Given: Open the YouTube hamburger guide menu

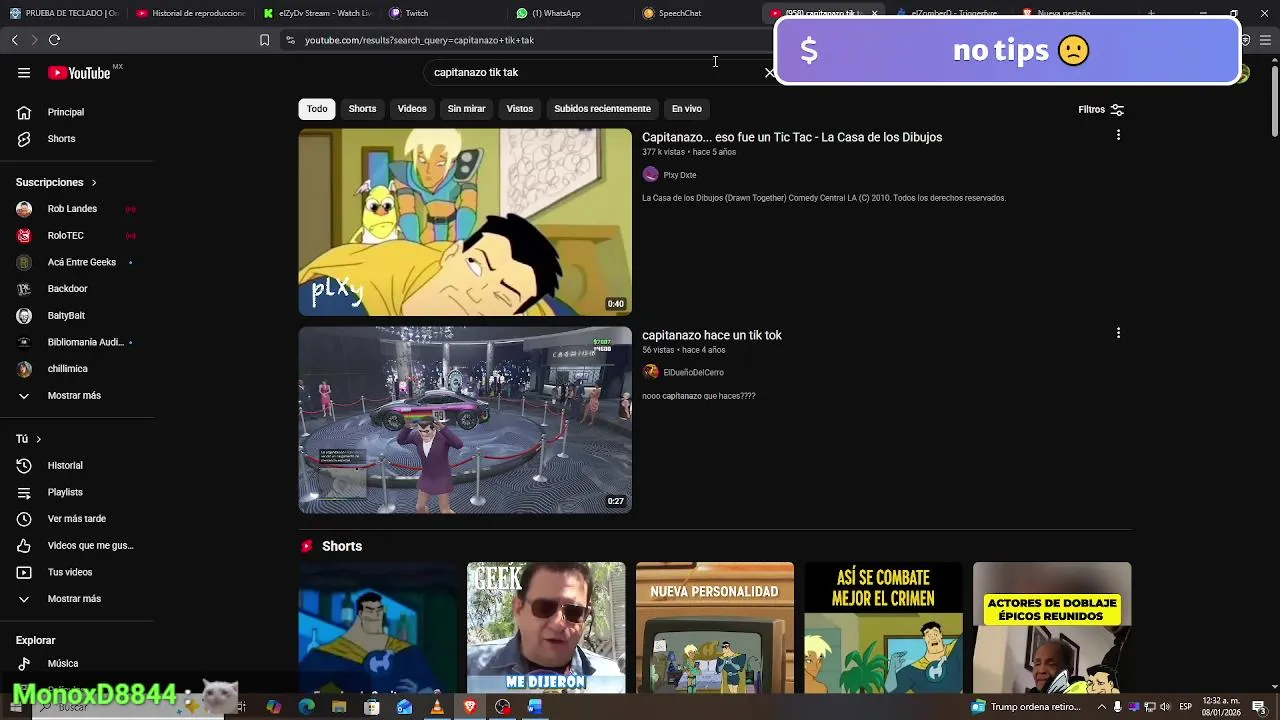Looking at the screenshot, I should click(x=24, y=73).
